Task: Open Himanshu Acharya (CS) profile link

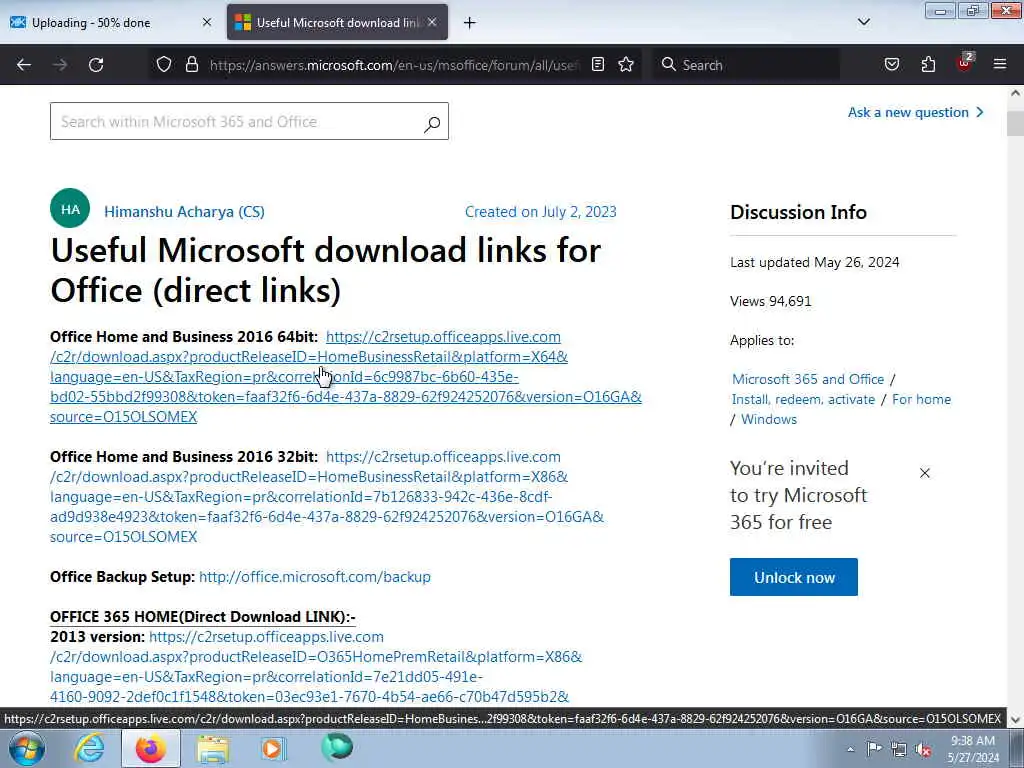Action: click(184, 212)
